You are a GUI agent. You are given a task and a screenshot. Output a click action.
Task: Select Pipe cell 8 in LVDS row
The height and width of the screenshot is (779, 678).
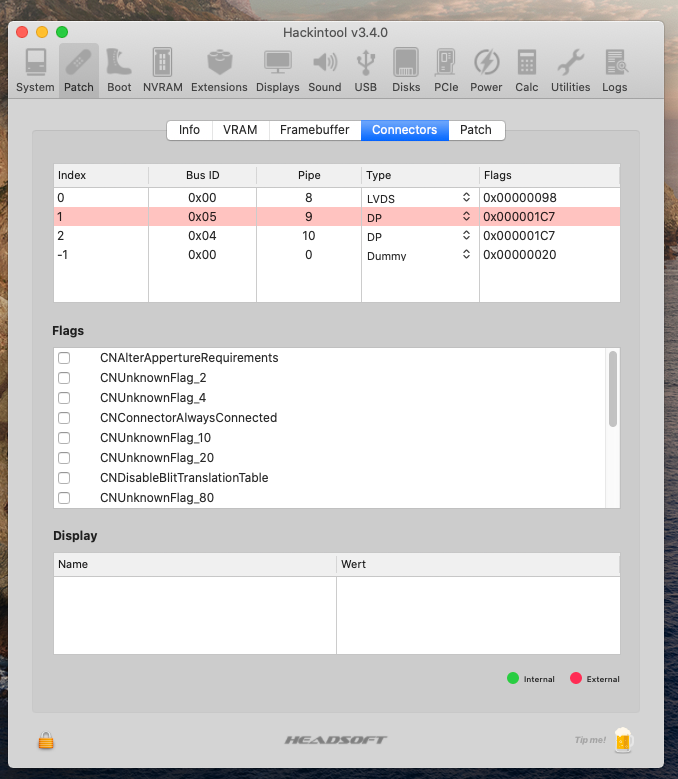[x=308, y=198]
